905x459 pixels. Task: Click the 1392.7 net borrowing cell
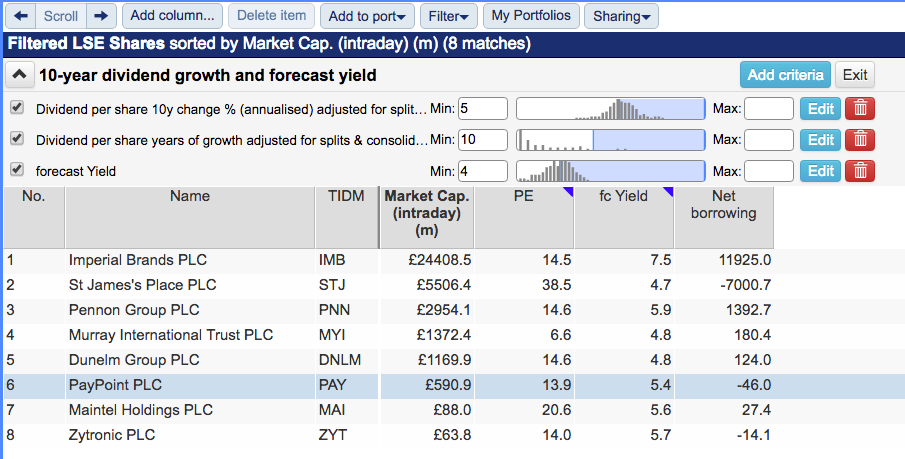click(724, 310)
